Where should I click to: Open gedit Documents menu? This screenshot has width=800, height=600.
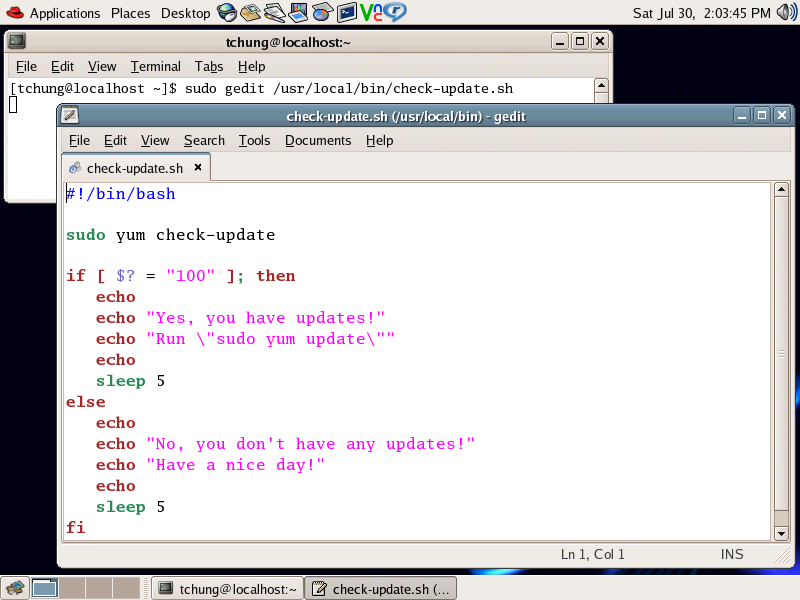click(318, 140)
